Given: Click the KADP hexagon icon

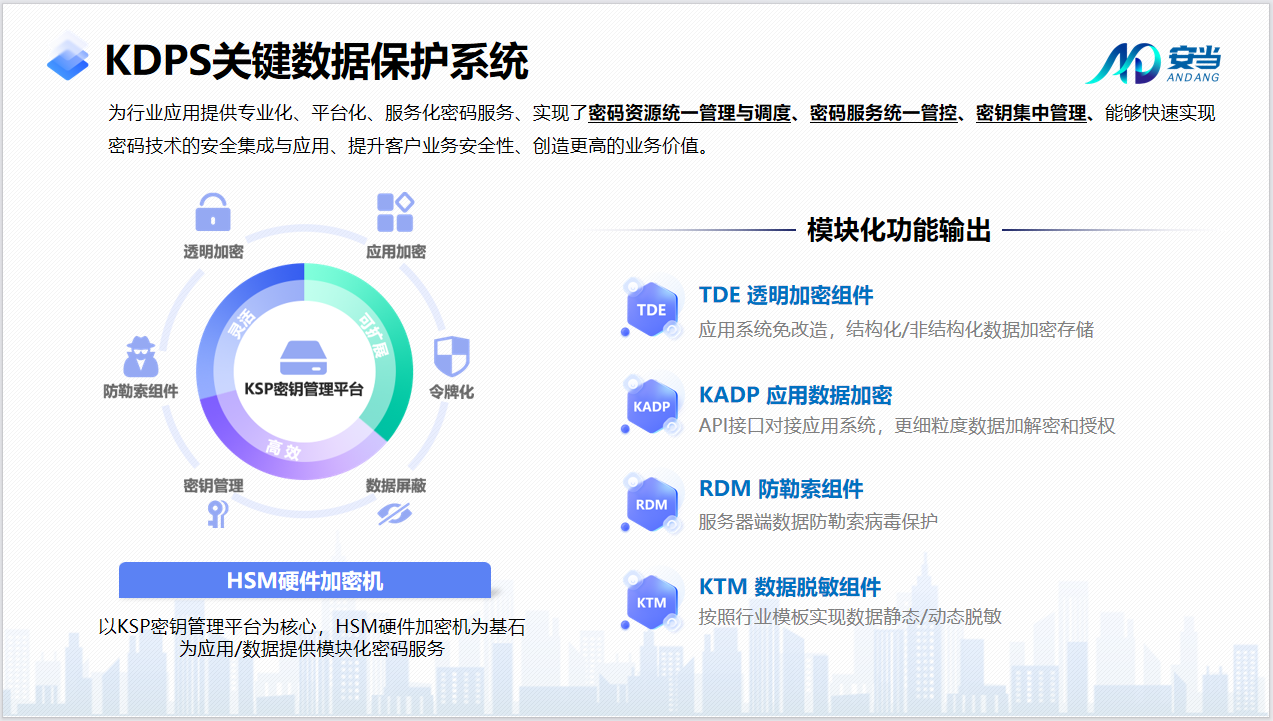Looking at the screenshot, I should click(651, 407).
